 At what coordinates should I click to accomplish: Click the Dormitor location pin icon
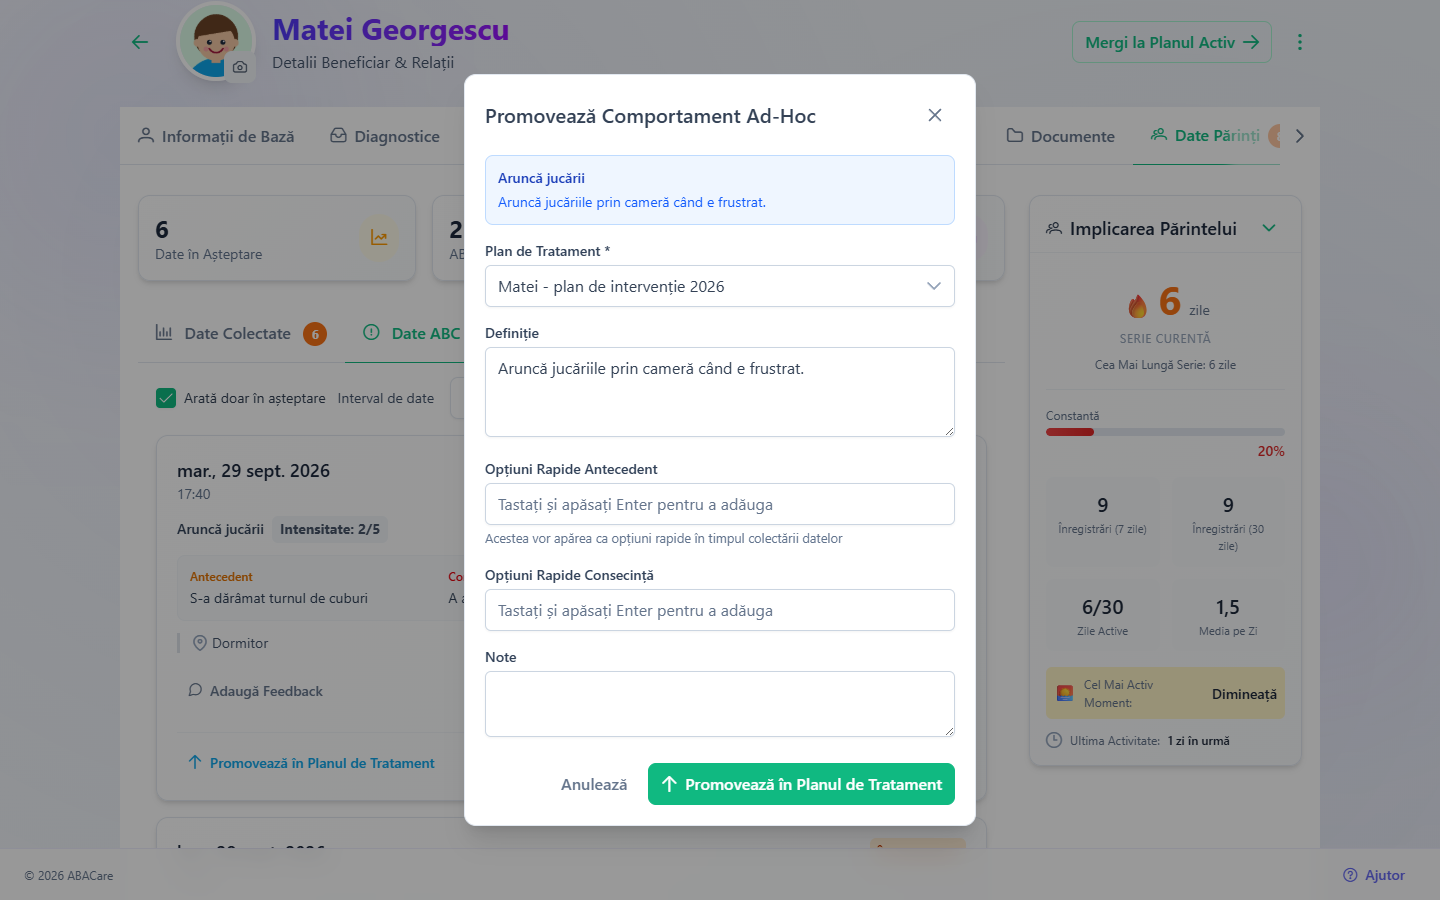coord(200,643)
